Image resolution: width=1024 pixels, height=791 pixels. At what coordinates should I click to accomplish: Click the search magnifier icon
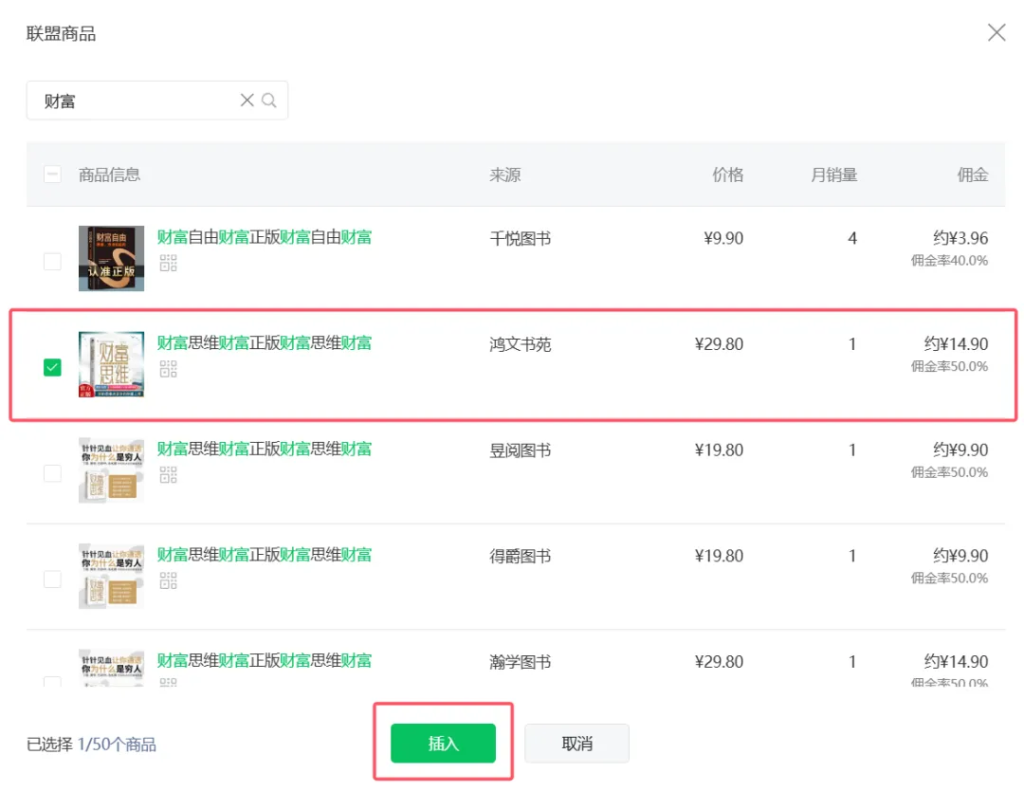268,100
